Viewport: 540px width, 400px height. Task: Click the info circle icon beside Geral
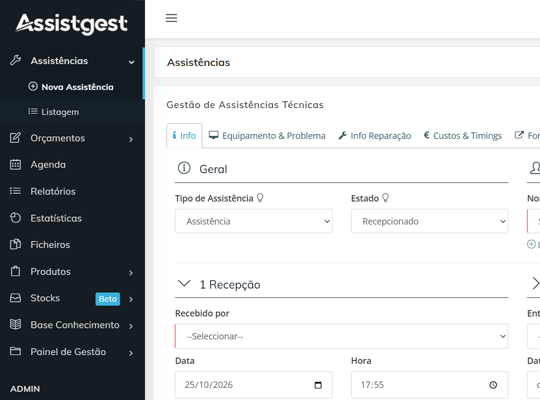184,168
